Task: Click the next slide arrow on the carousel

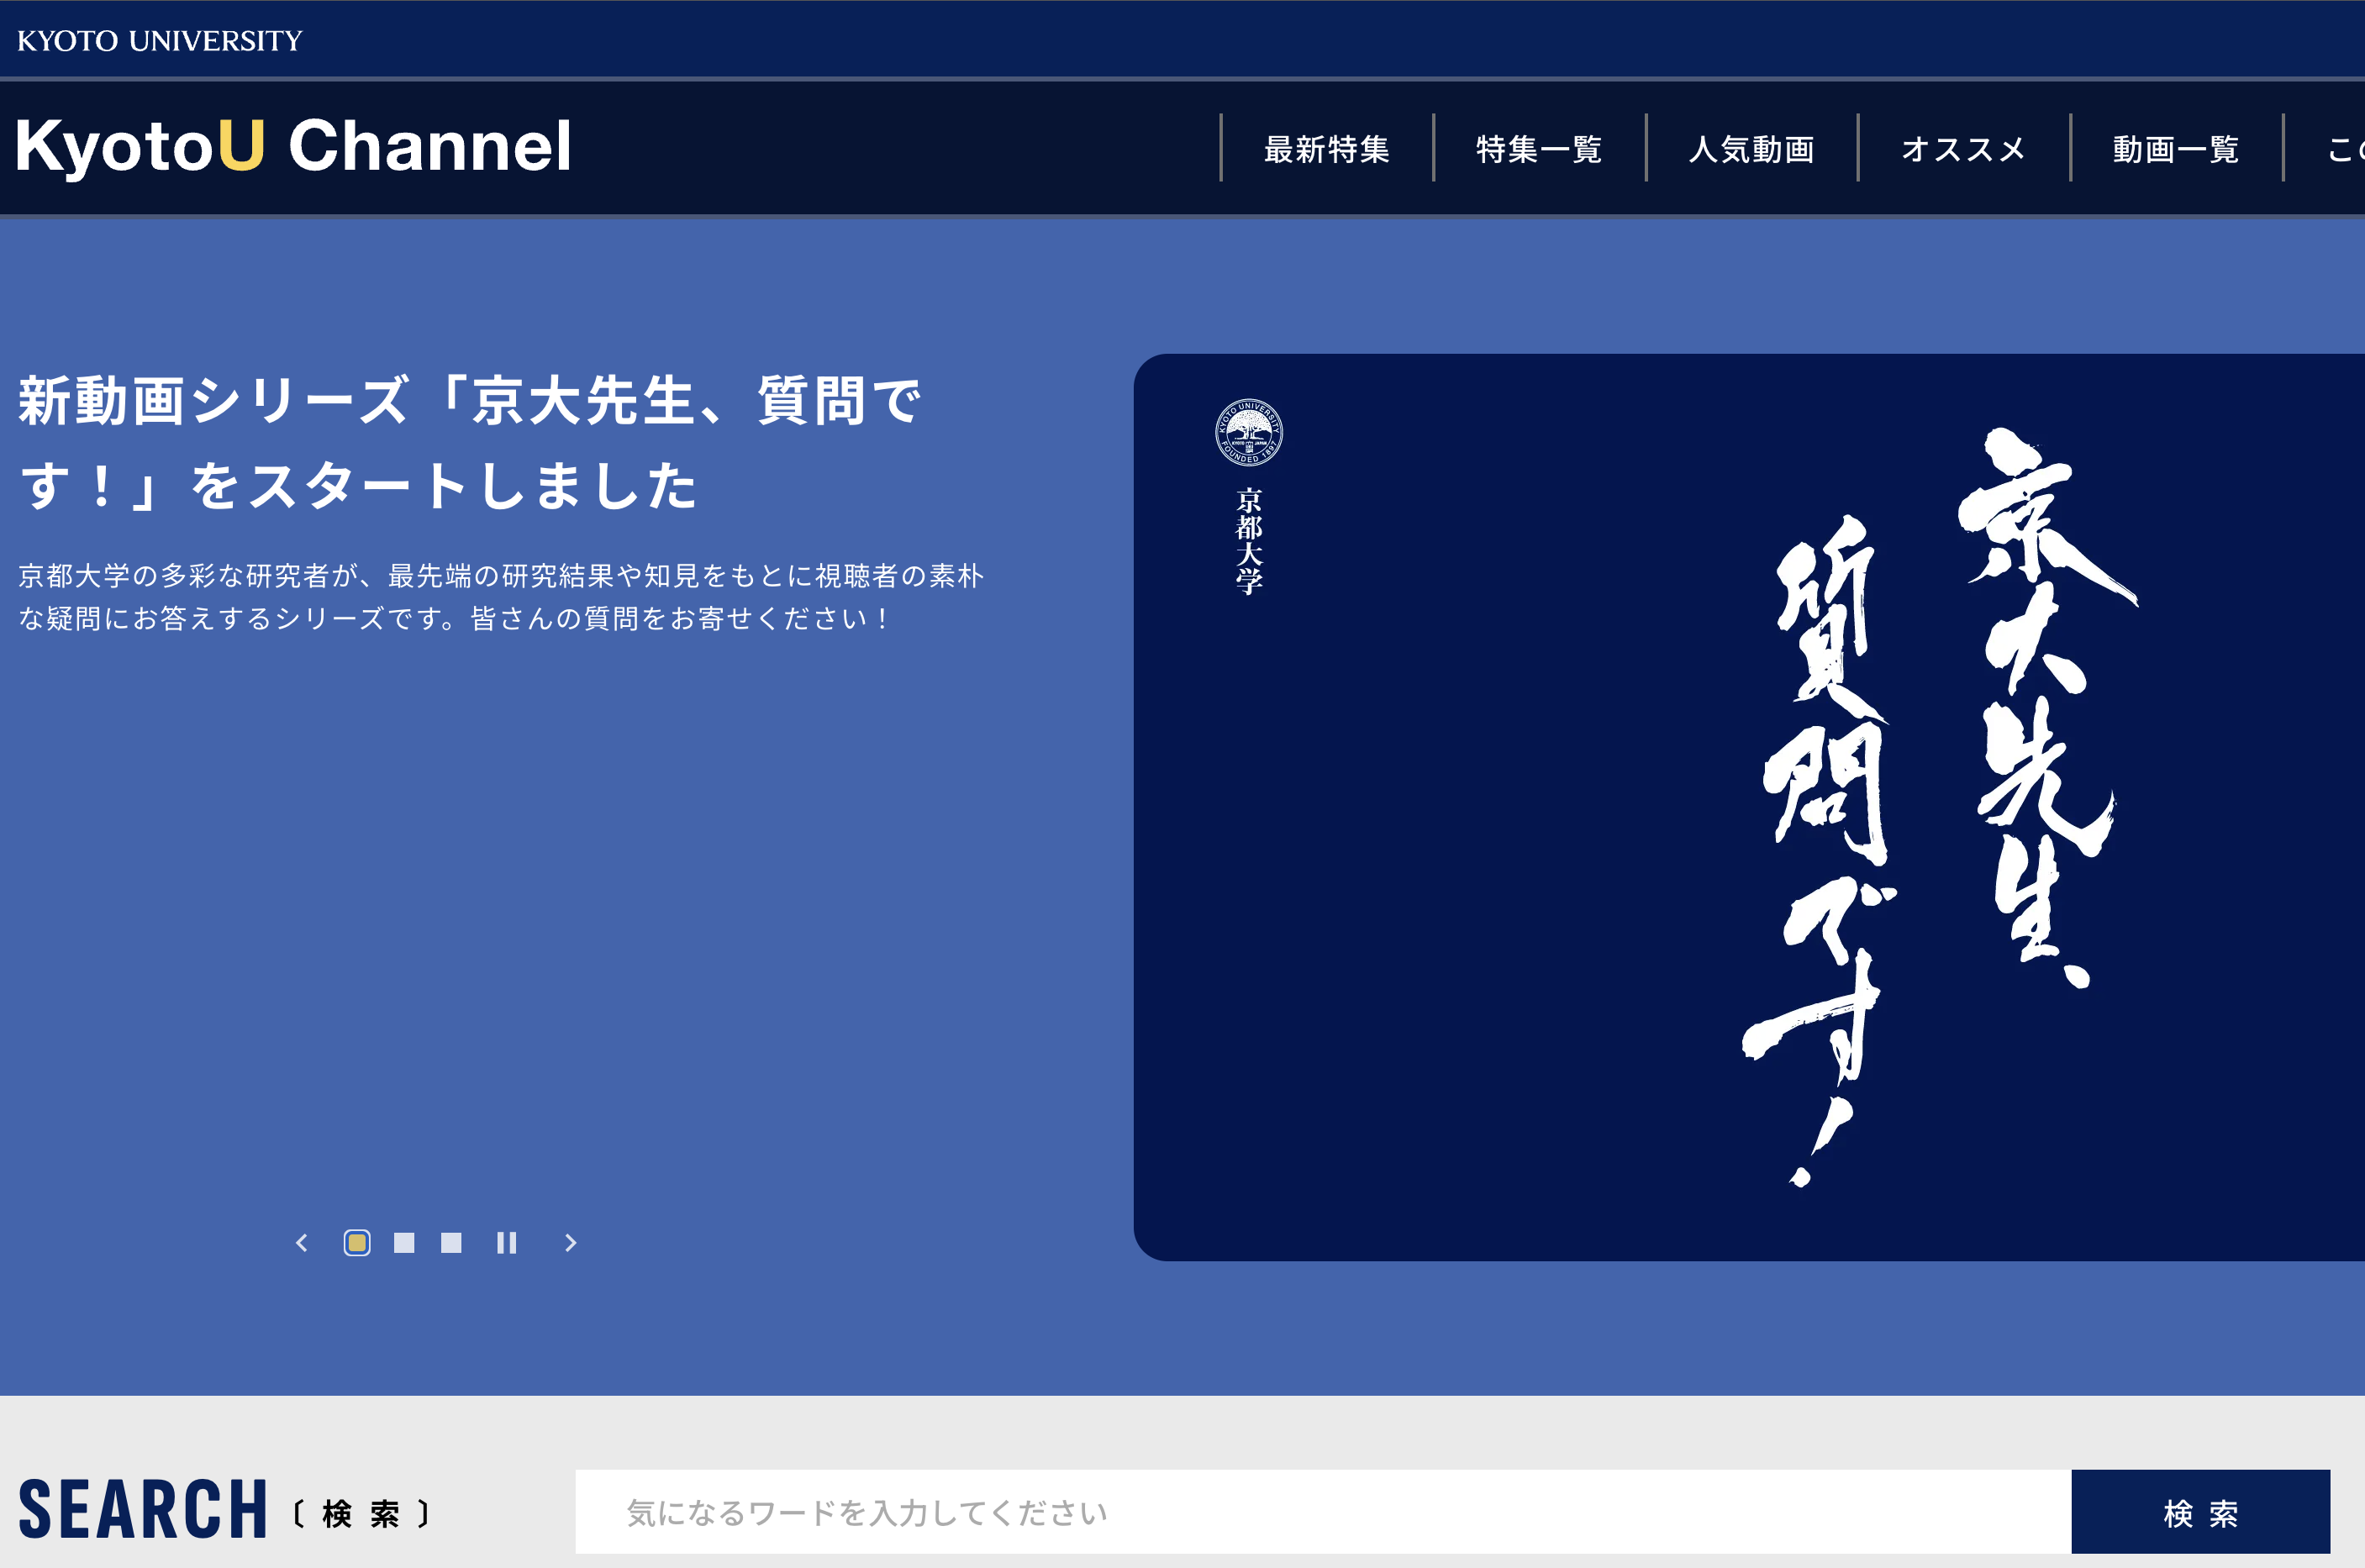Action: (x=570, y=1243)
